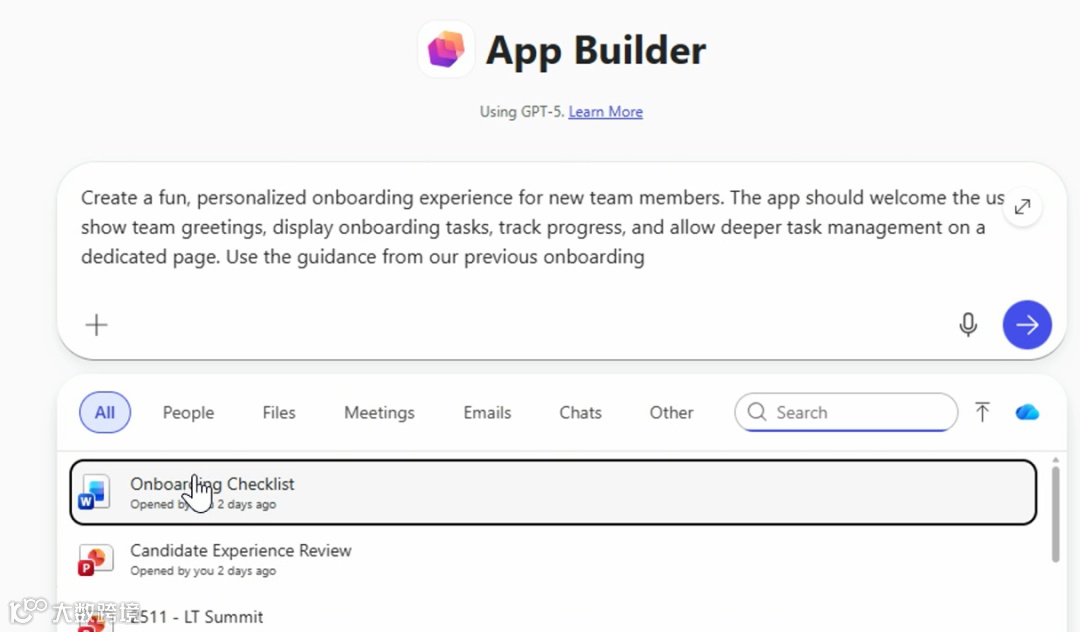Switch to the Emails filter tab
This screenshot has height=632, width=1080.
[487, 412]
